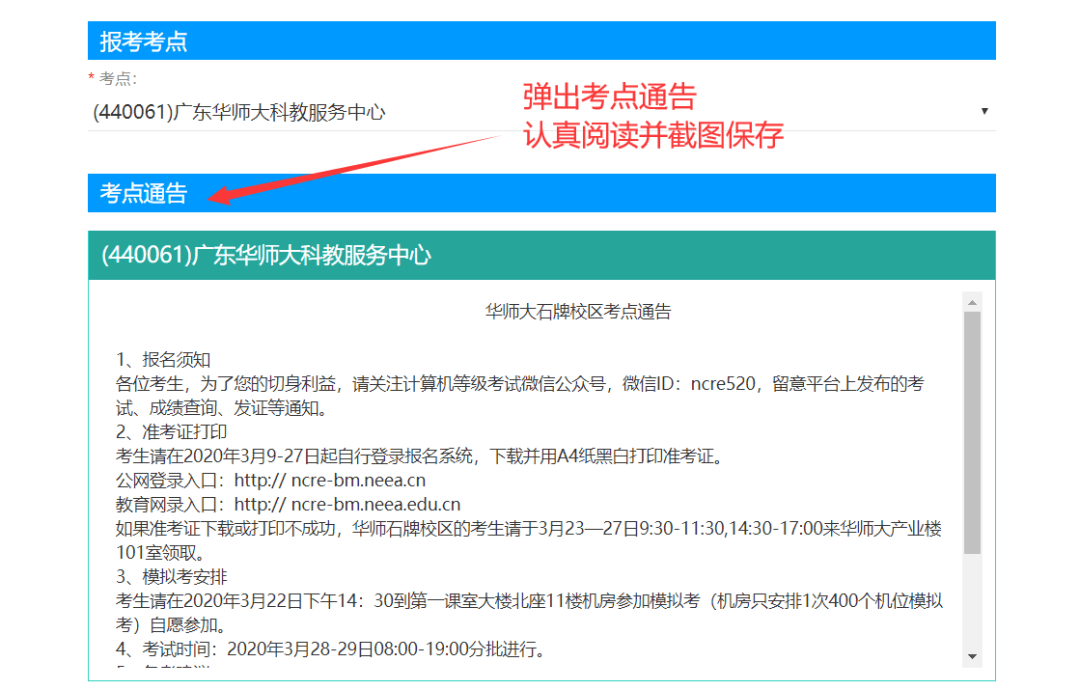Click the heading 3、模拟考安排
Viewport: 1080px width, 690px height.
(x=172, y=576)
